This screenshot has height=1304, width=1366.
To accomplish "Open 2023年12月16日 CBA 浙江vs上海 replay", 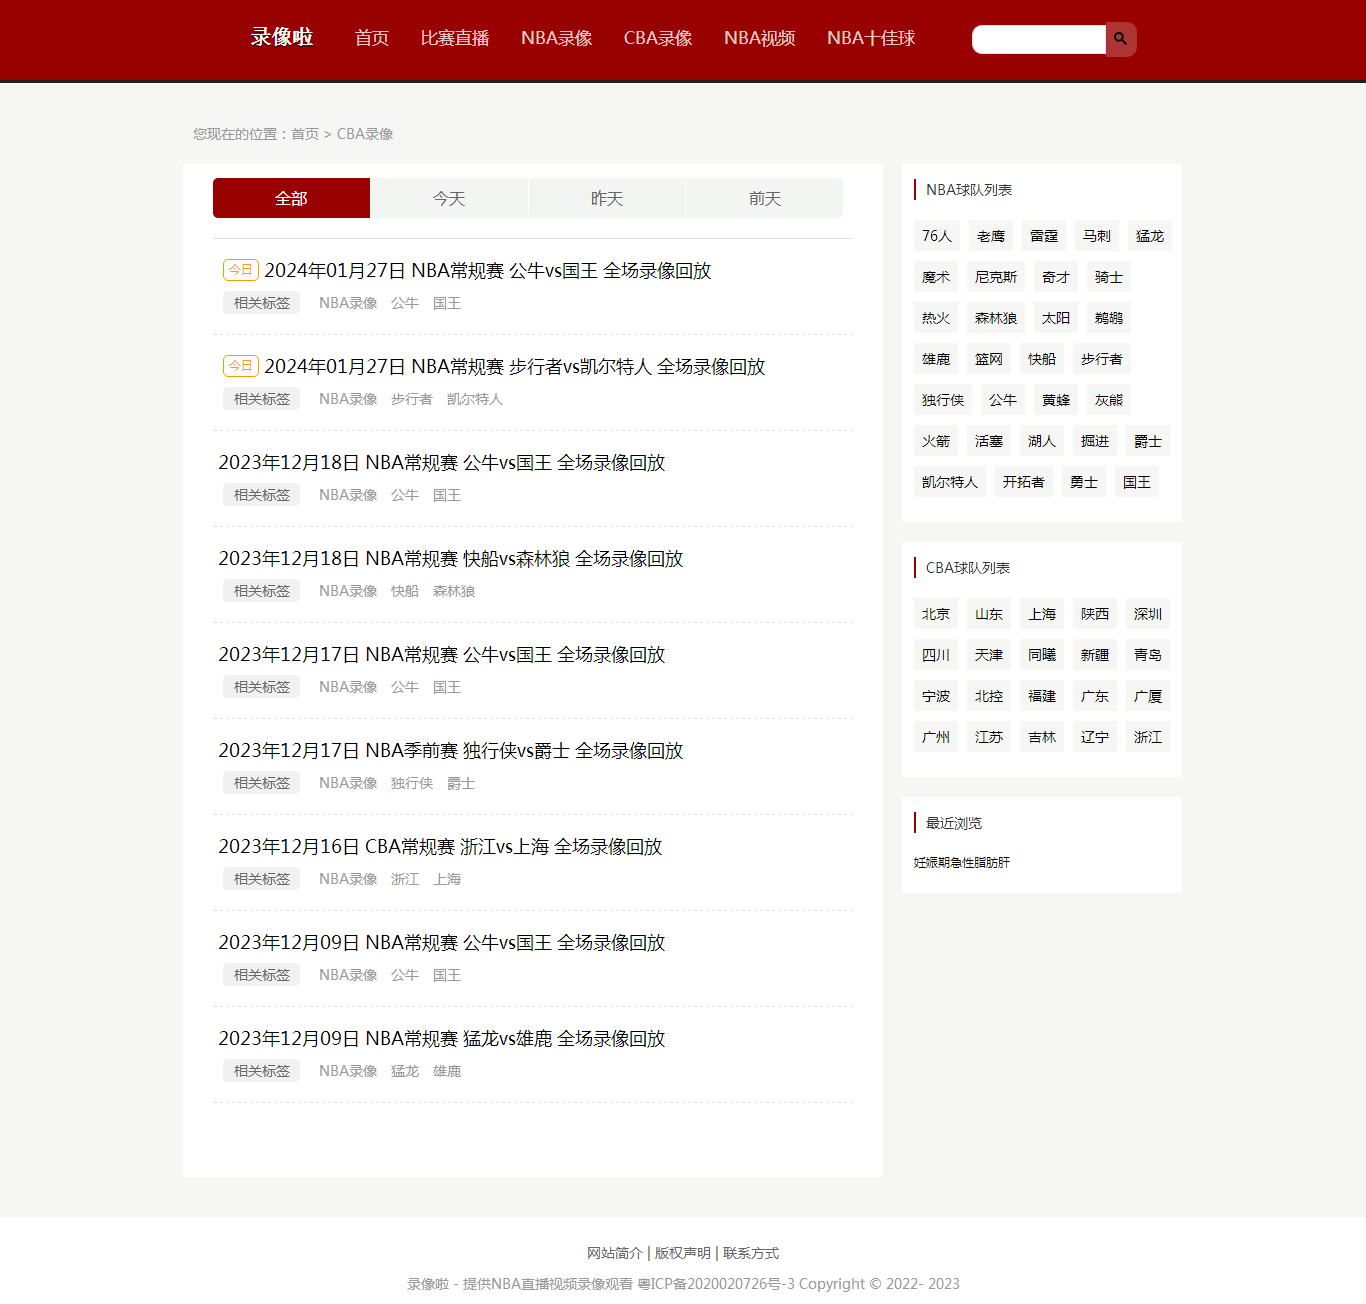I will tap(440, 847).
